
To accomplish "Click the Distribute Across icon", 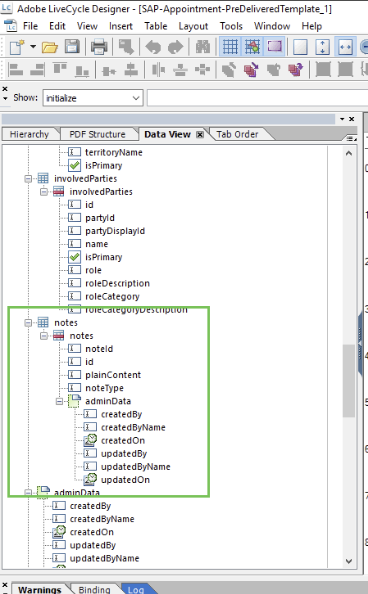I will click(158, 70).
